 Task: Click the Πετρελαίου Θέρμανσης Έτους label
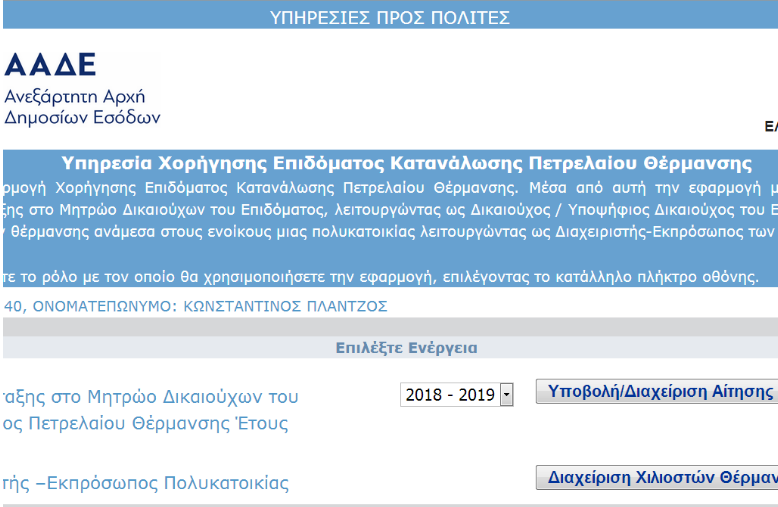145,423
